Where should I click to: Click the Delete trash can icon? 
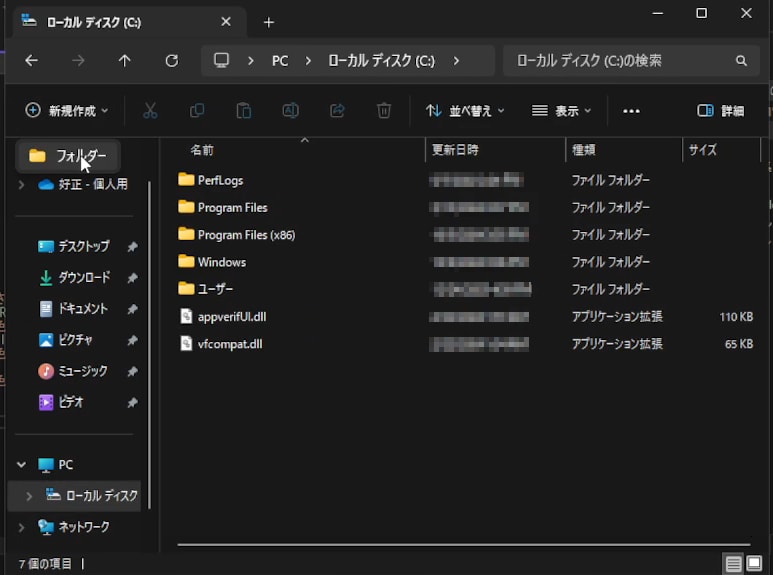[x=384, y=110]
